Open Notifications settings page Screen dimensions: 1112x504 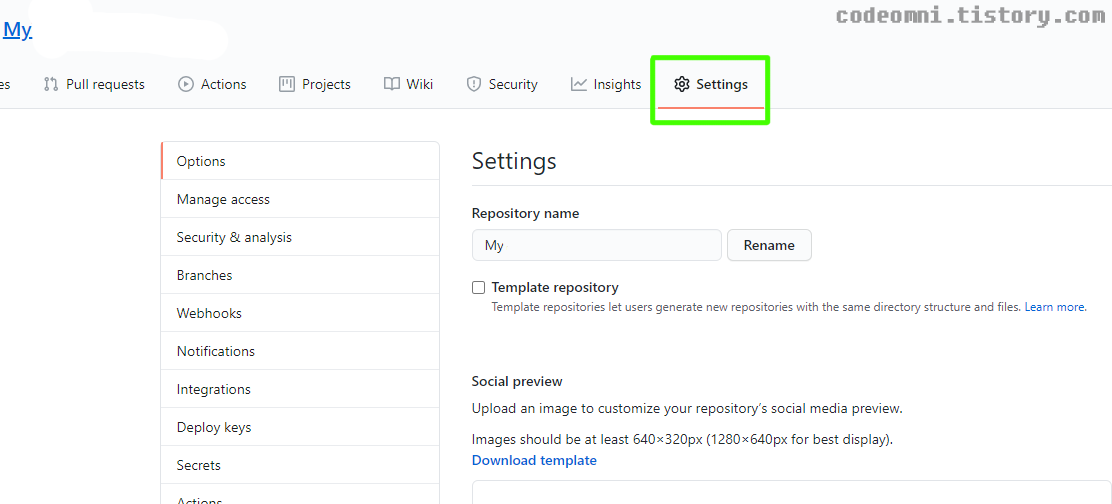point(300,352)
